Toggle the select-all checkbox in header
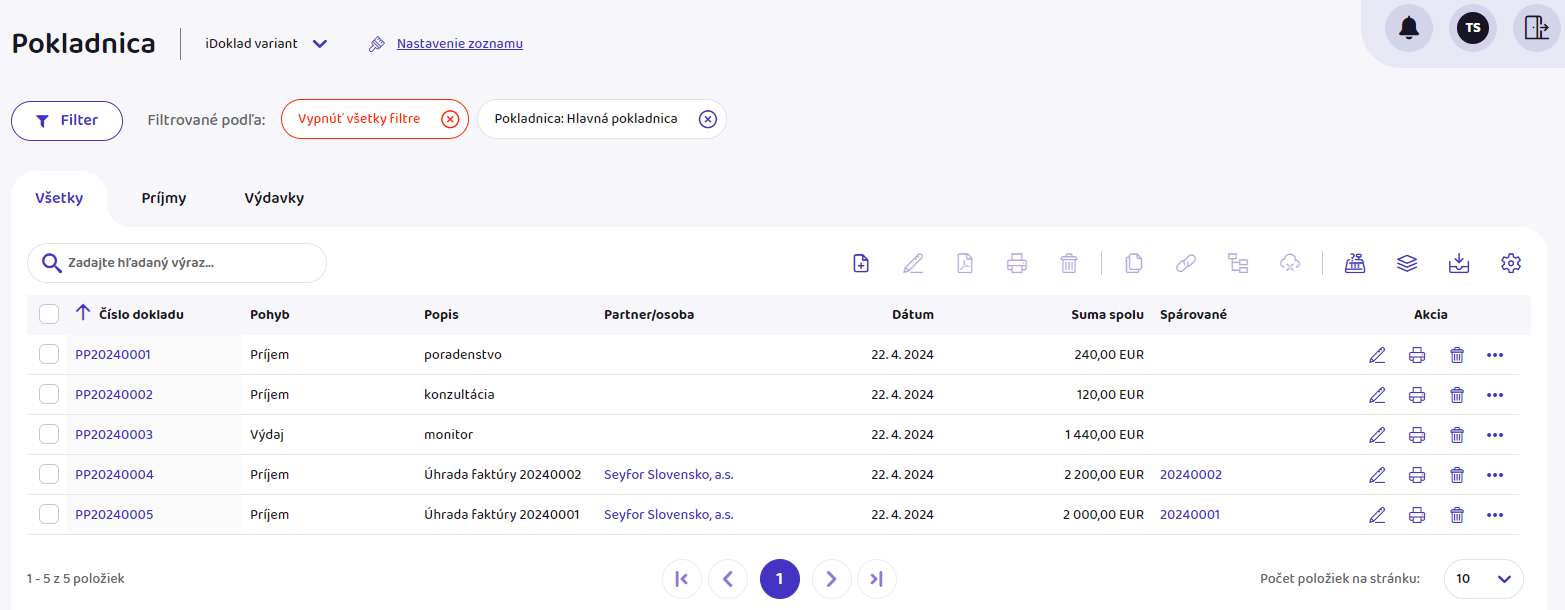This screenshot has height=610, width=1565. pos(49,314)
